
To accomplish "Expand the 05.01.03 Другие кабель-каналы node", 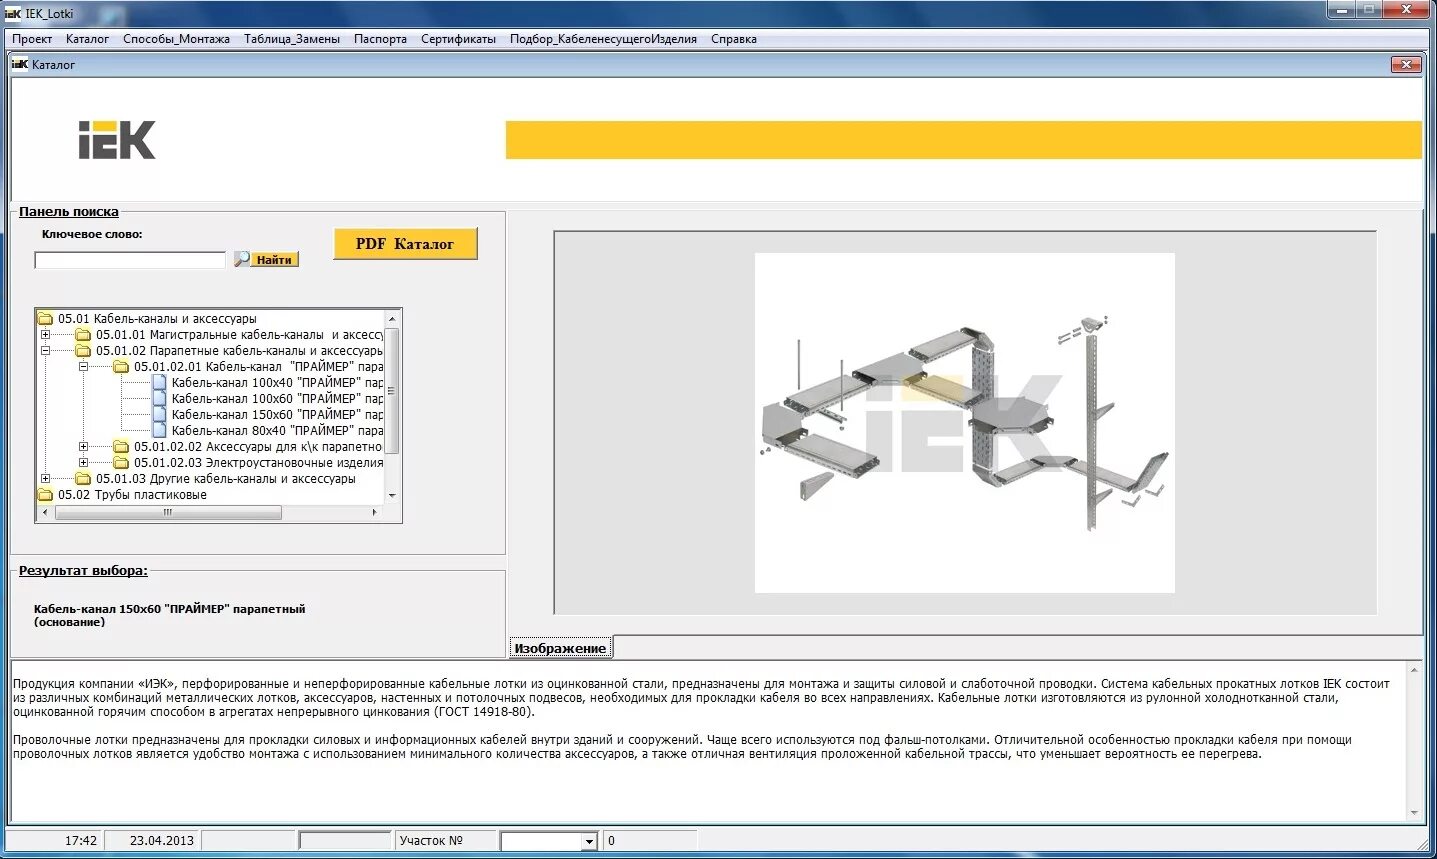I will pos(45,479).
